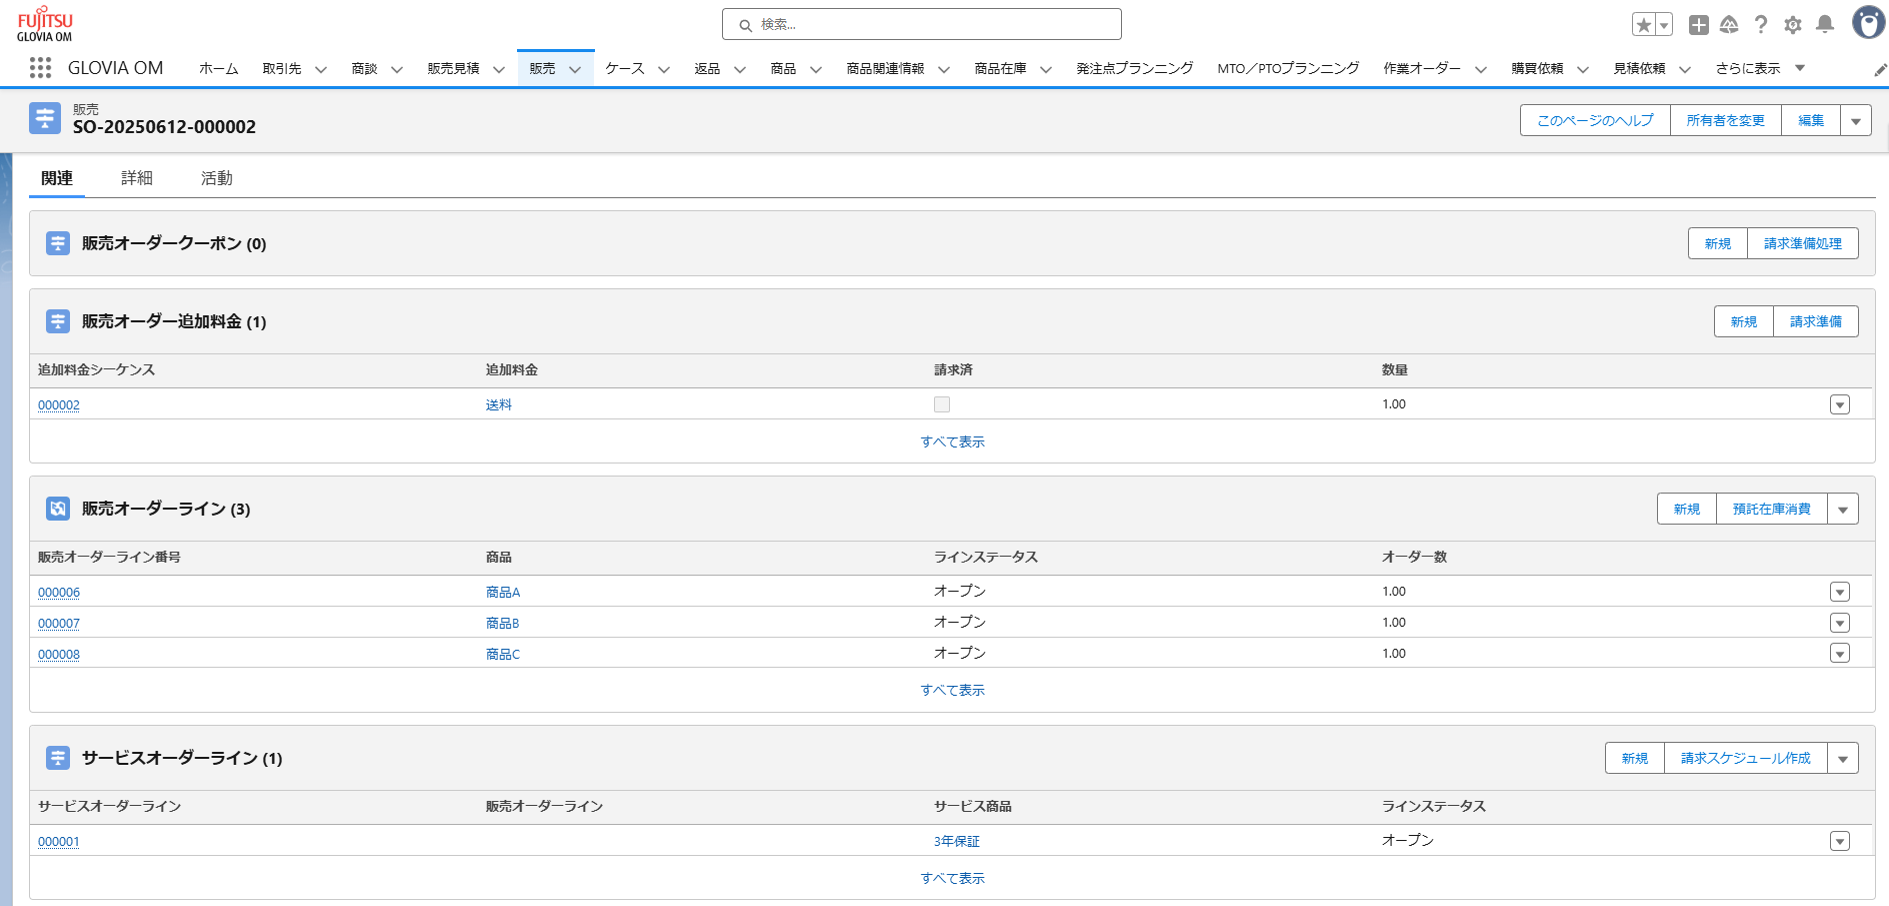
Task: Open the 3年保証 service product link
Action: coord(957,841)
